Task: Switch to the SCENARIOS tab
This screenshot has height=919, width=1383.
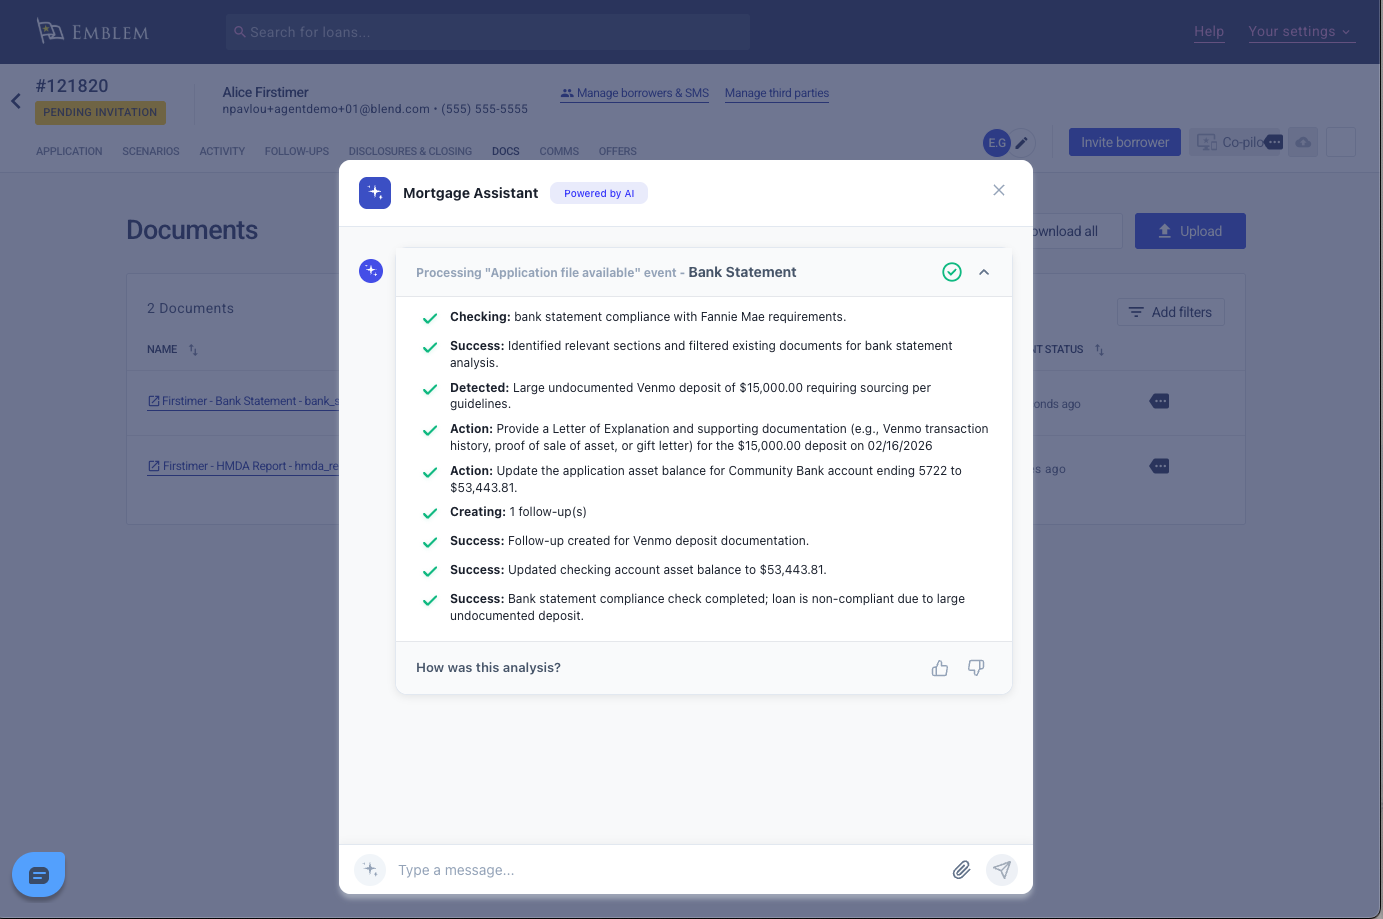Action: [x=151, y=152]
